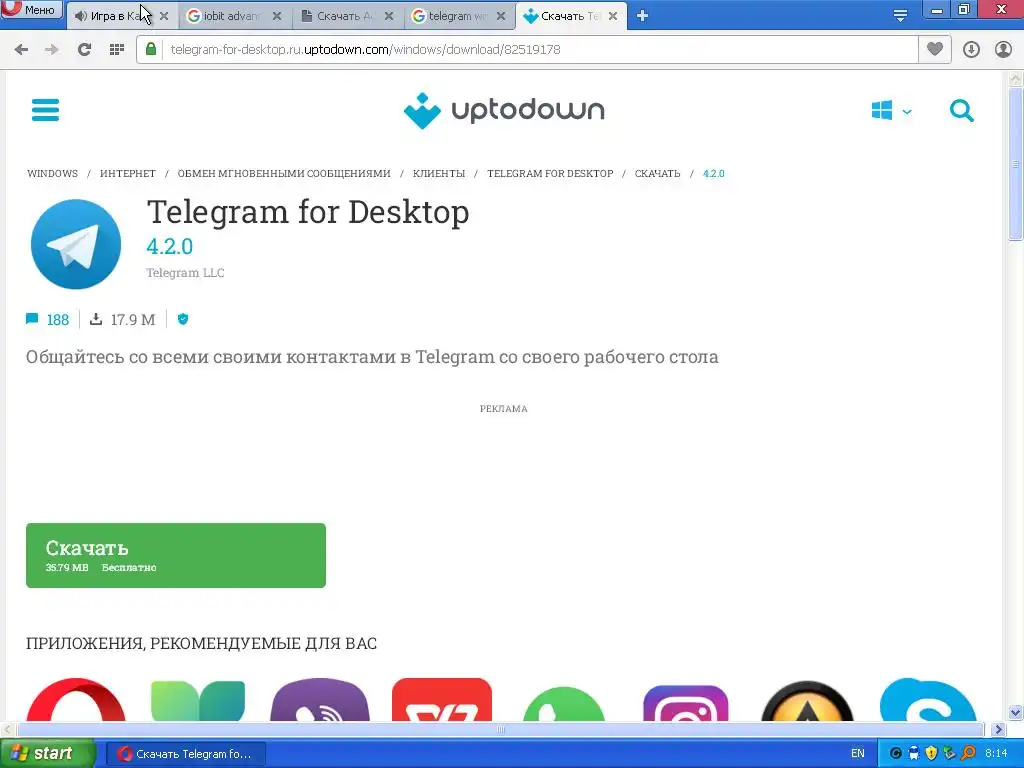Click the safely remove hardware tray icon
The height and width of the screenshot is (768, 1024).
tap(950, 754)
